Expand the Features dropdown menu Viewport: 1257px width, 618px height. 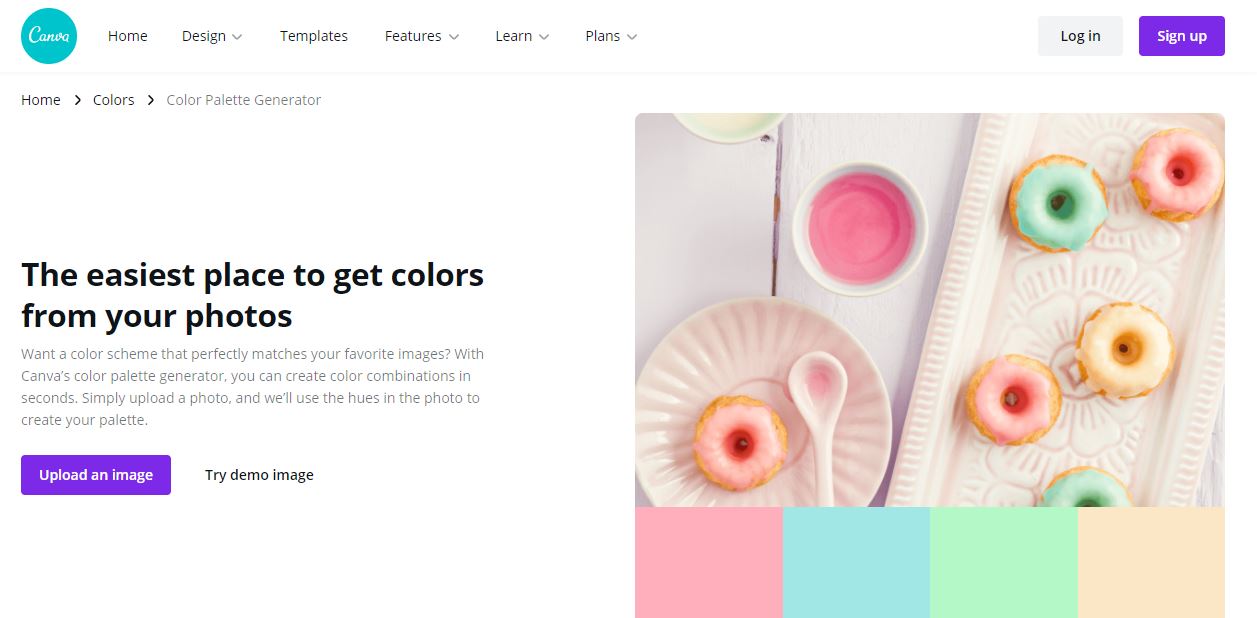[422, 36]
